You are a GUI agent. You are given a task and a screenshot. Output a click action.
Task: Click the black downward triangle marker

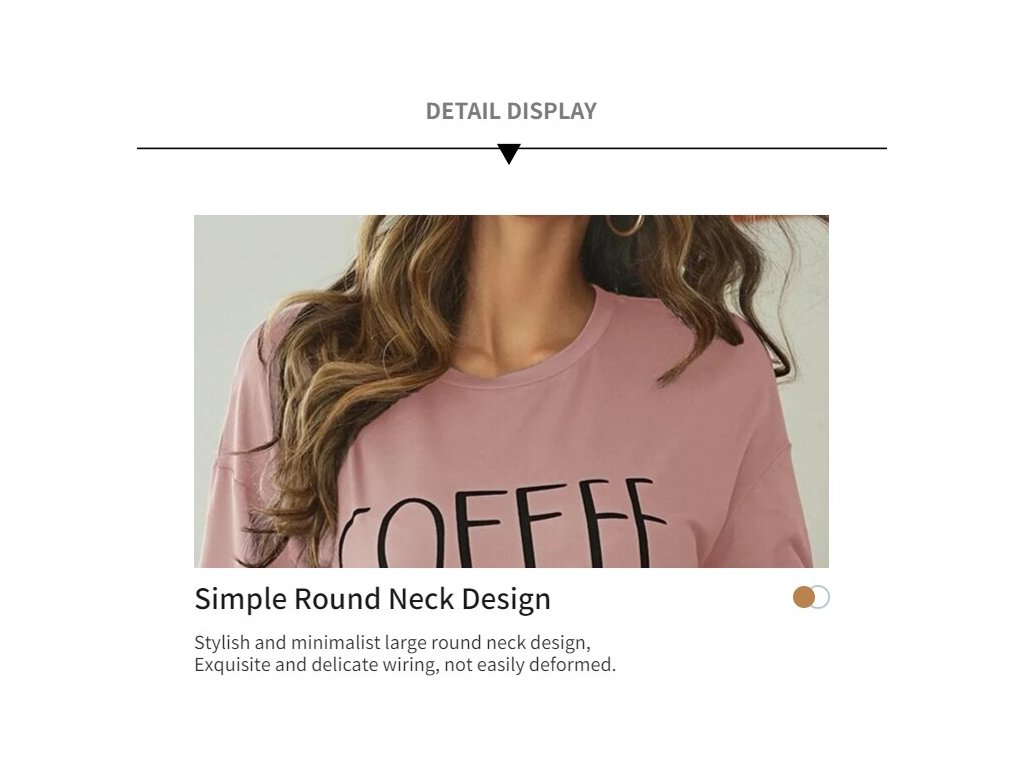(509, 153)
